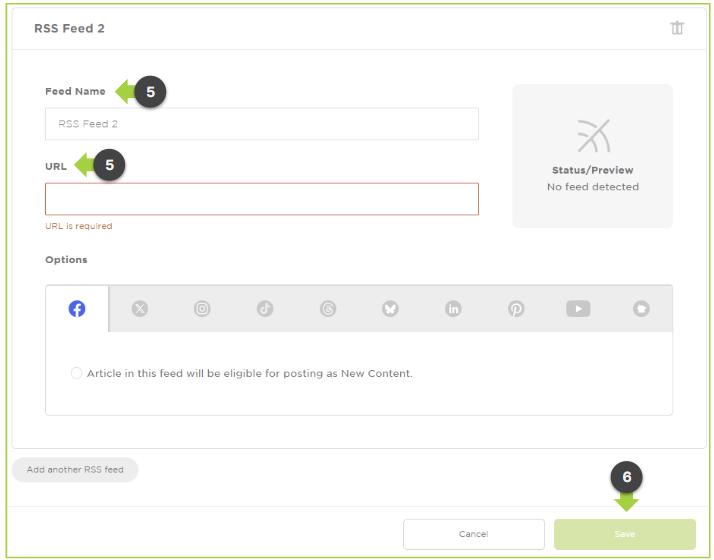
Task: Open the Pinterest options tab
Action: point(516,309)
